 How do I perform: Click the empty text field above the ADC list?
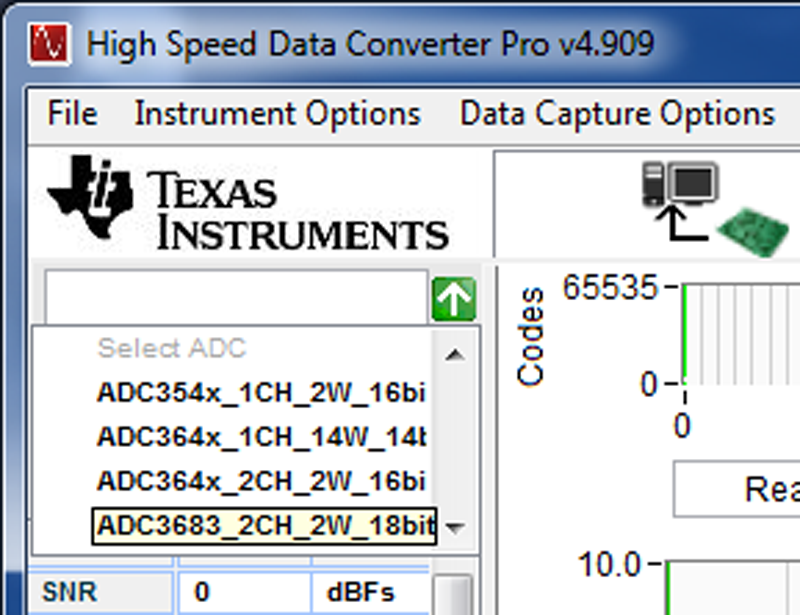[236, 297]
